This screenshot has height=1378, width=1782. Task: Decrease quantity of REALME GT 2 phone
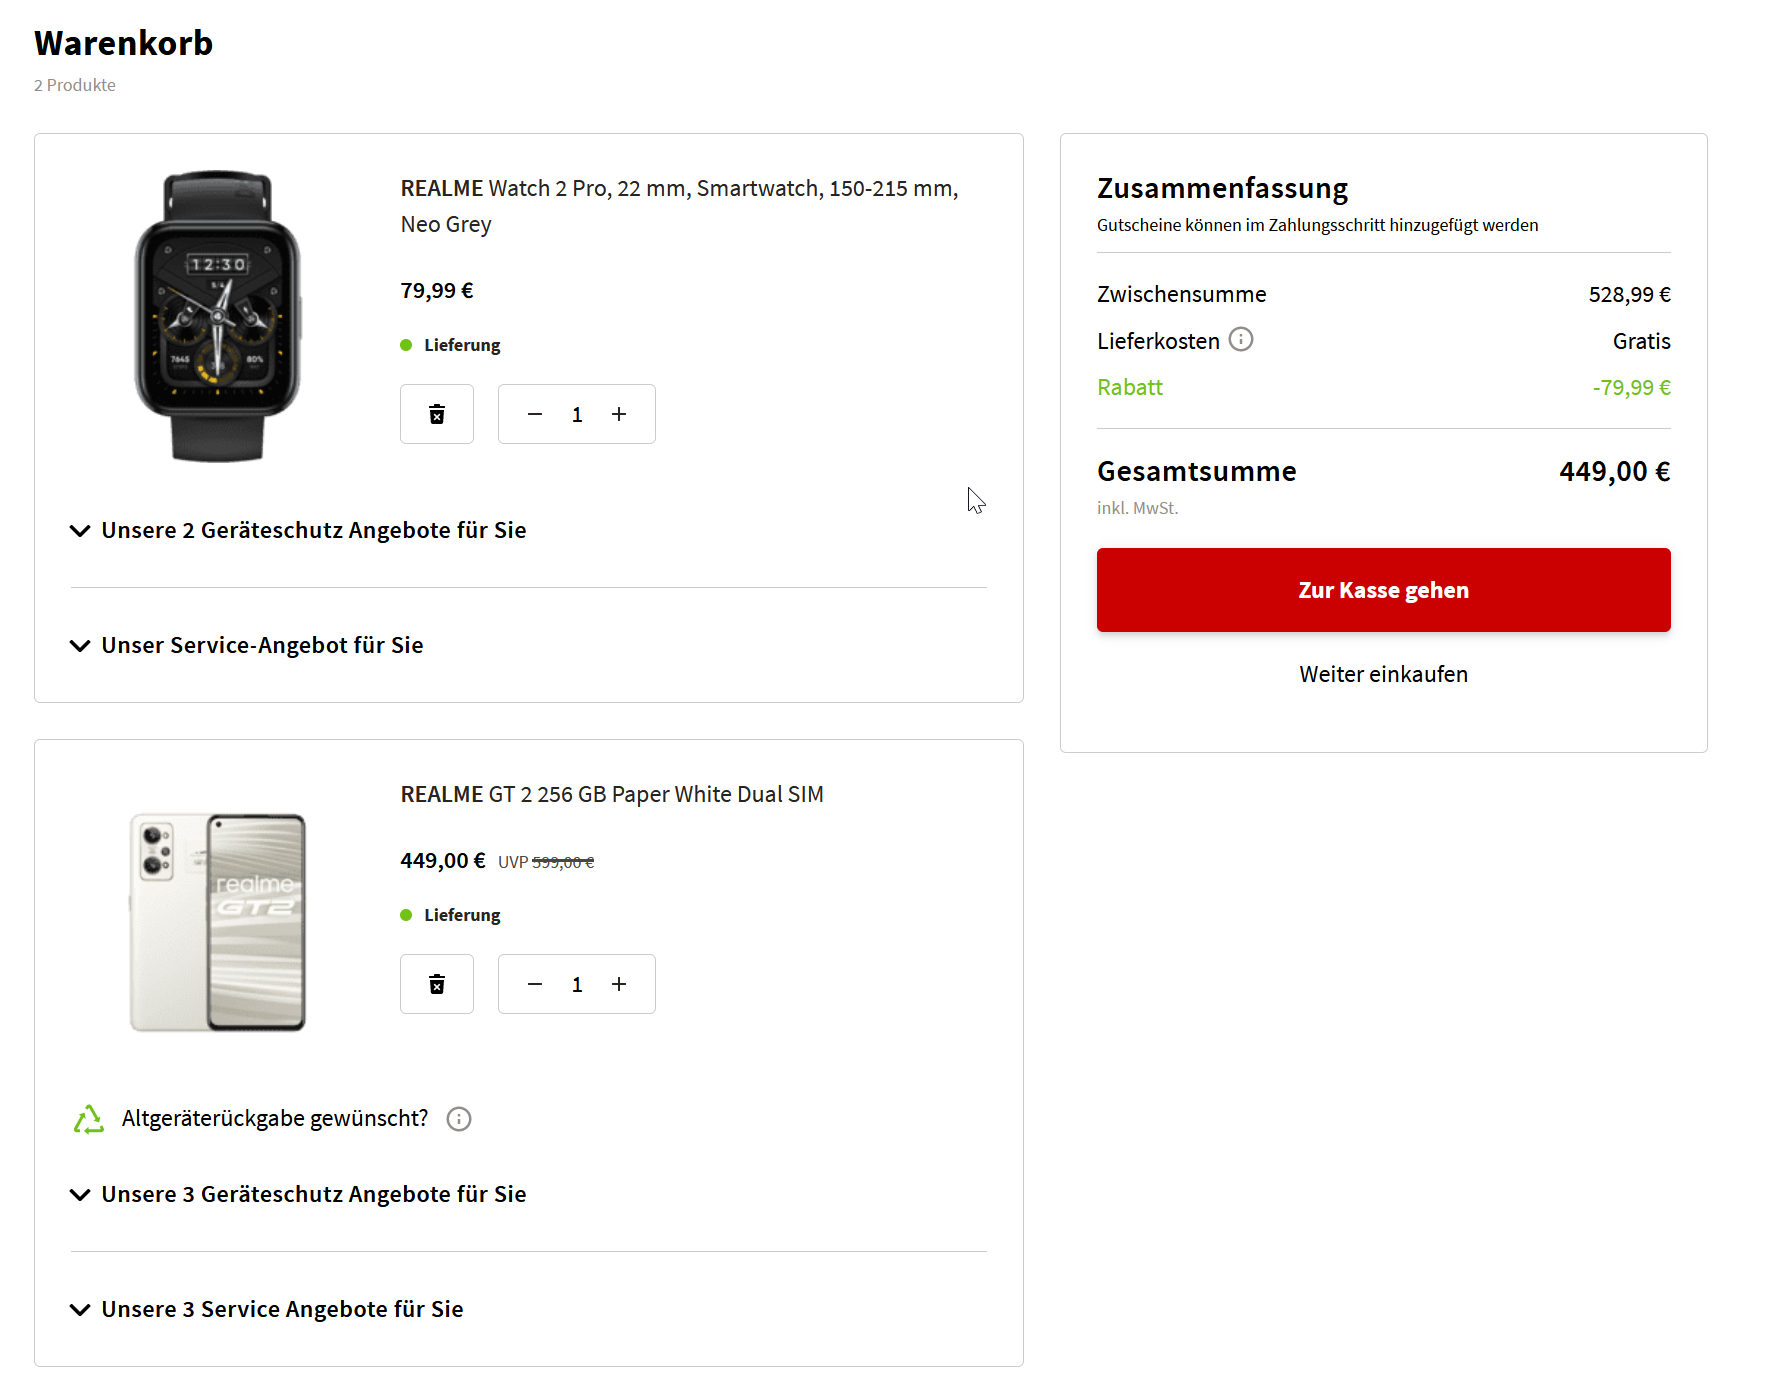point(535,984)
